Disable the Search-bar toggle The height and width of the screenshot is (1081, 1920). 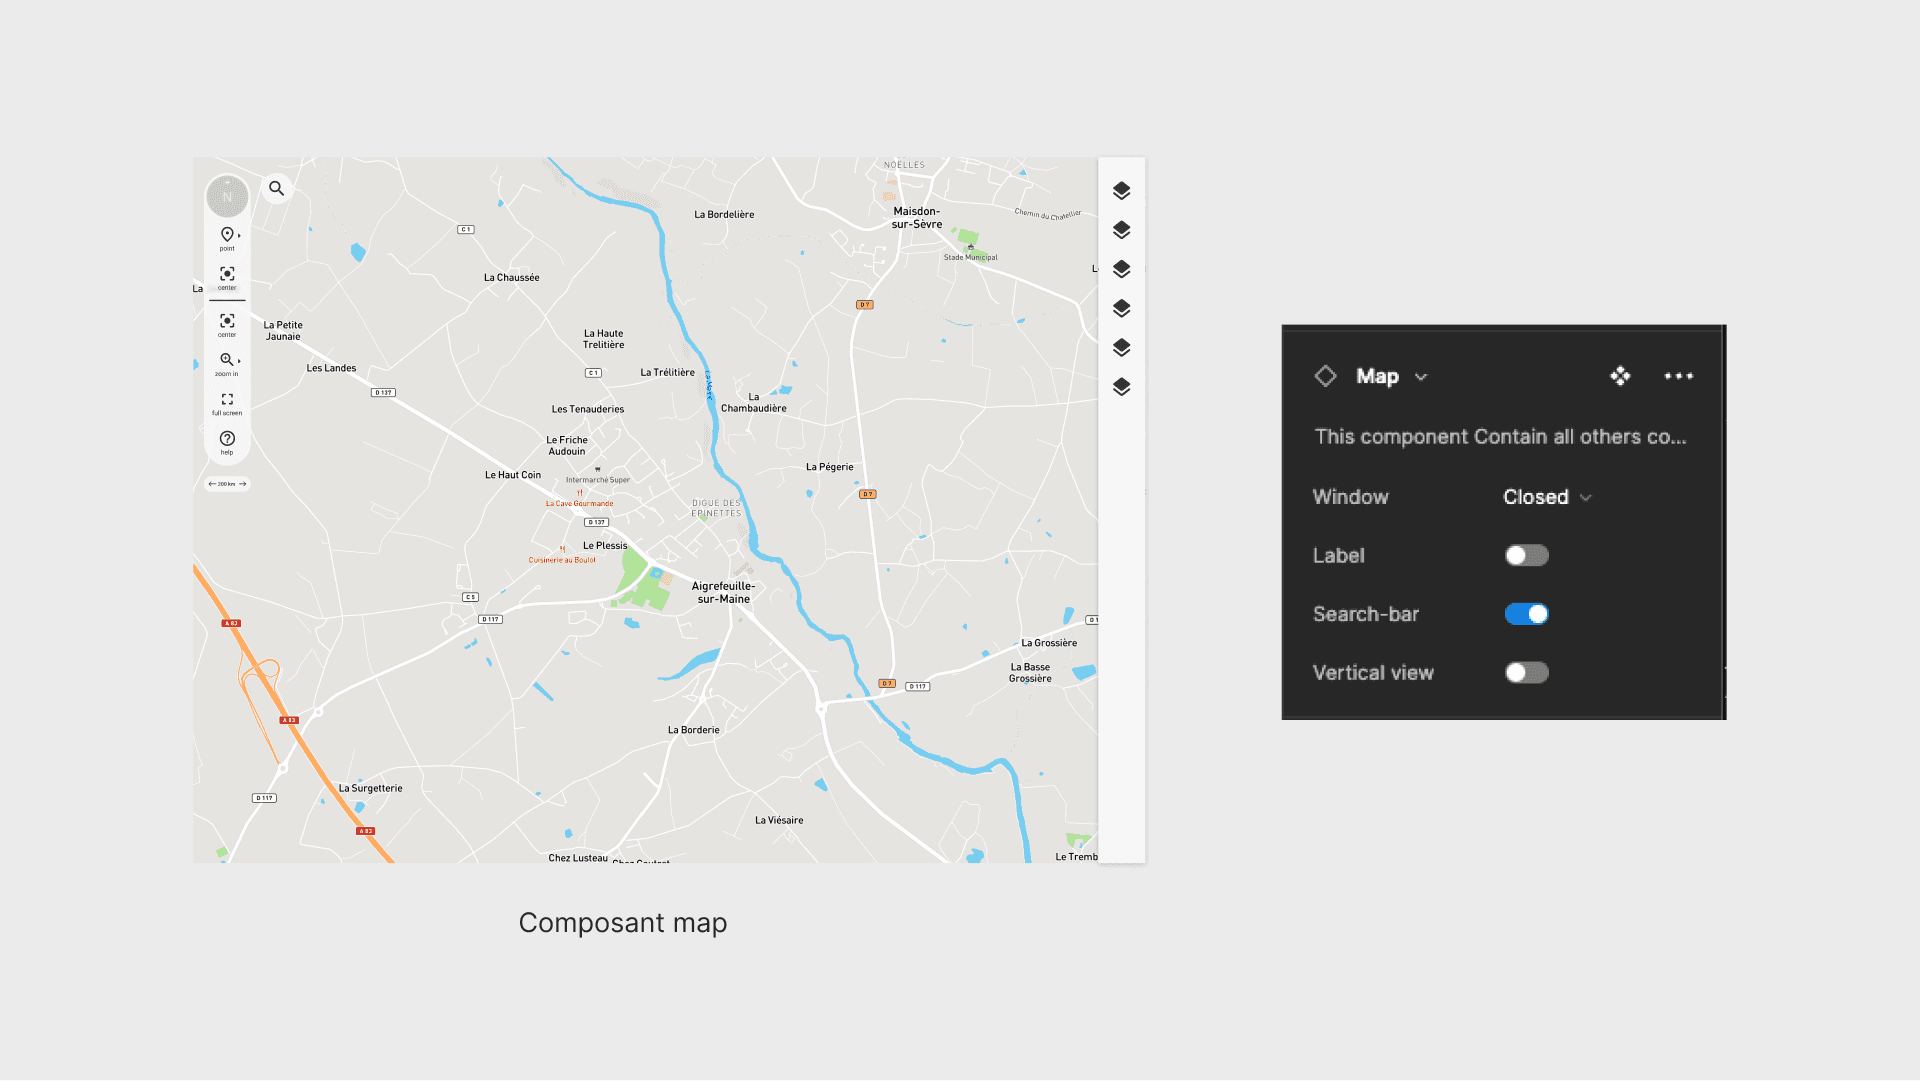1526,614
